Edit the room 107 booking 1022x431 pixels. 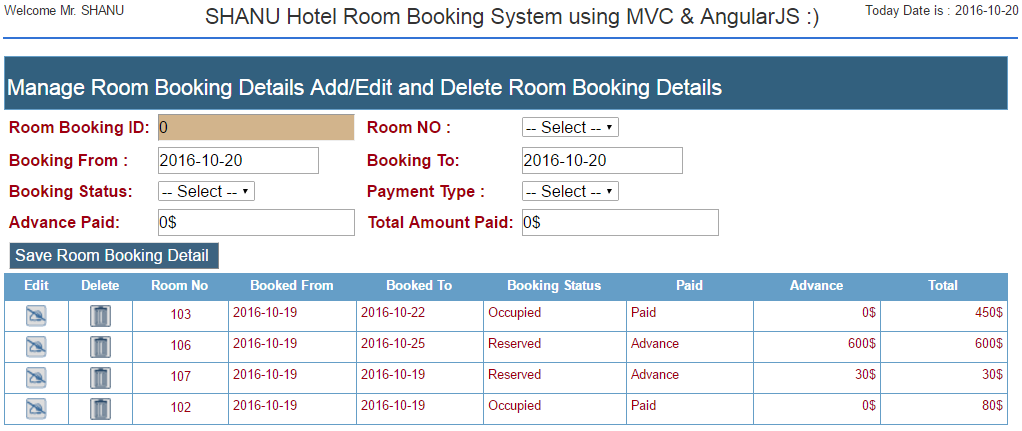(36, 378)
